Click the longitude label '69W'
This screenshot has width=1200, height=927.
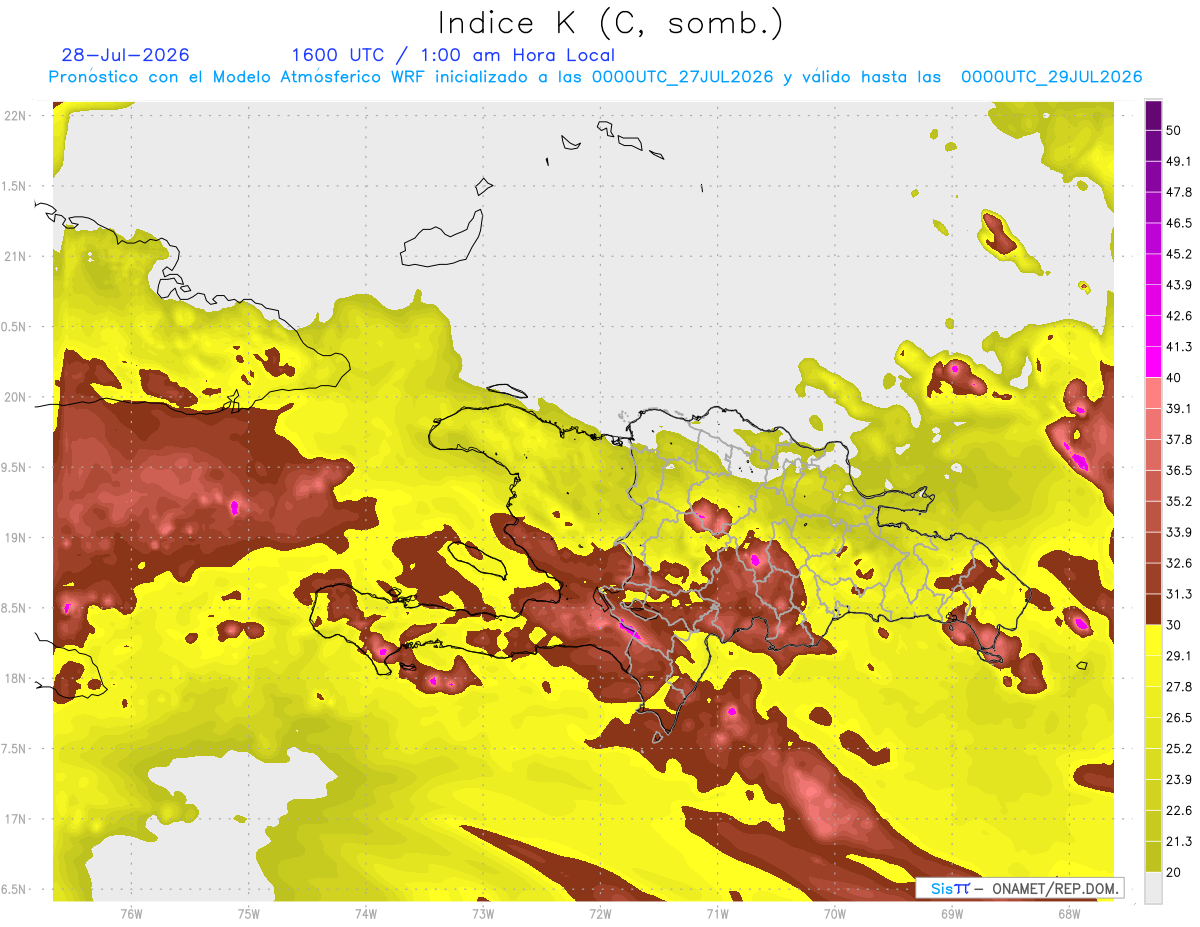tap(952, 913)
